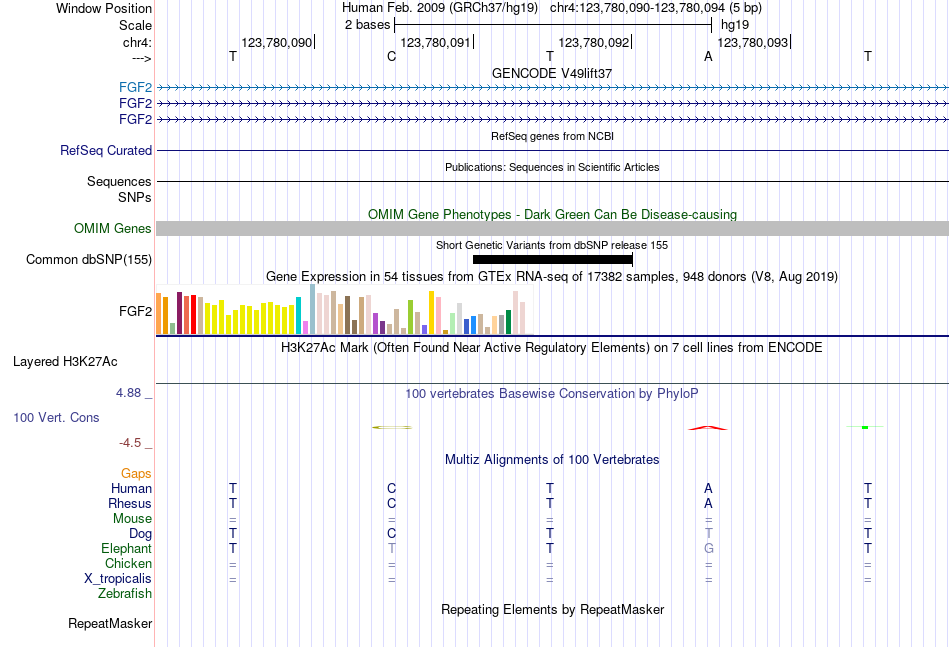Open Multiz Alignments of 100 Vertebrates title

(x=552, y=460)
